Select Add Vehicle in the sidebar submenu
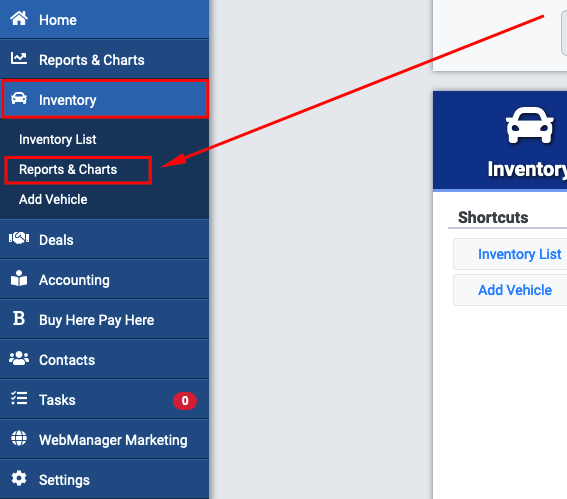The height and width of the screenshot is (499, 567). pyautogui.click(x=53, y=200)
